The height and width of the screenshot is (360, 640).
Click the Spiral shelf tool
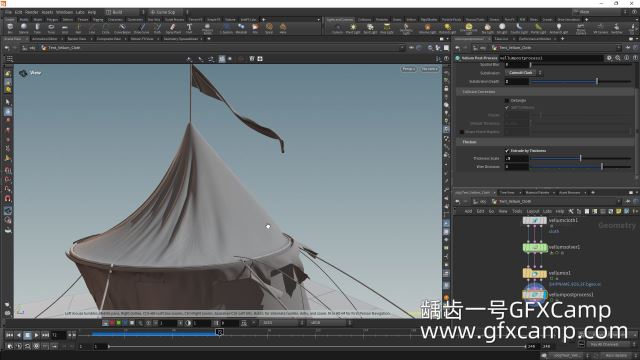click(x=269, y=28)
